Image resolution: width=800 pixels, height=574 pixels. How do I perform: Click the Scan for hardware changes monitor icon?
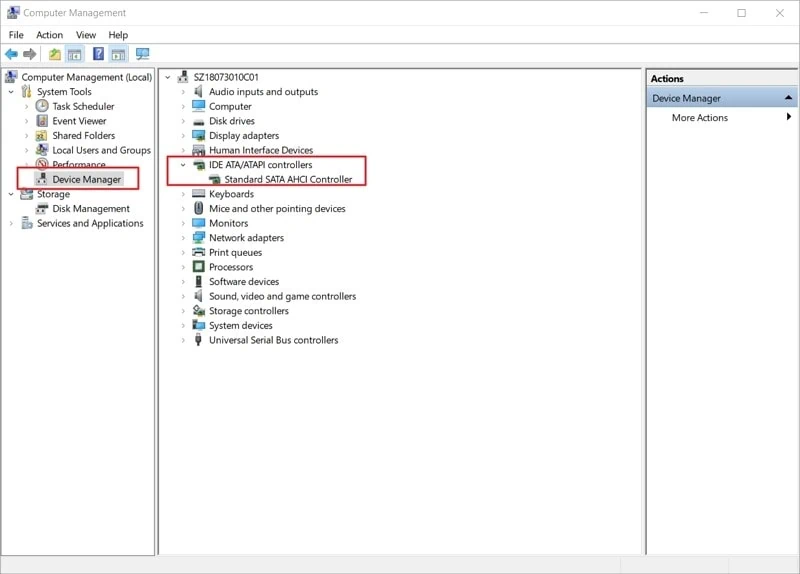(x=142, y=54)
